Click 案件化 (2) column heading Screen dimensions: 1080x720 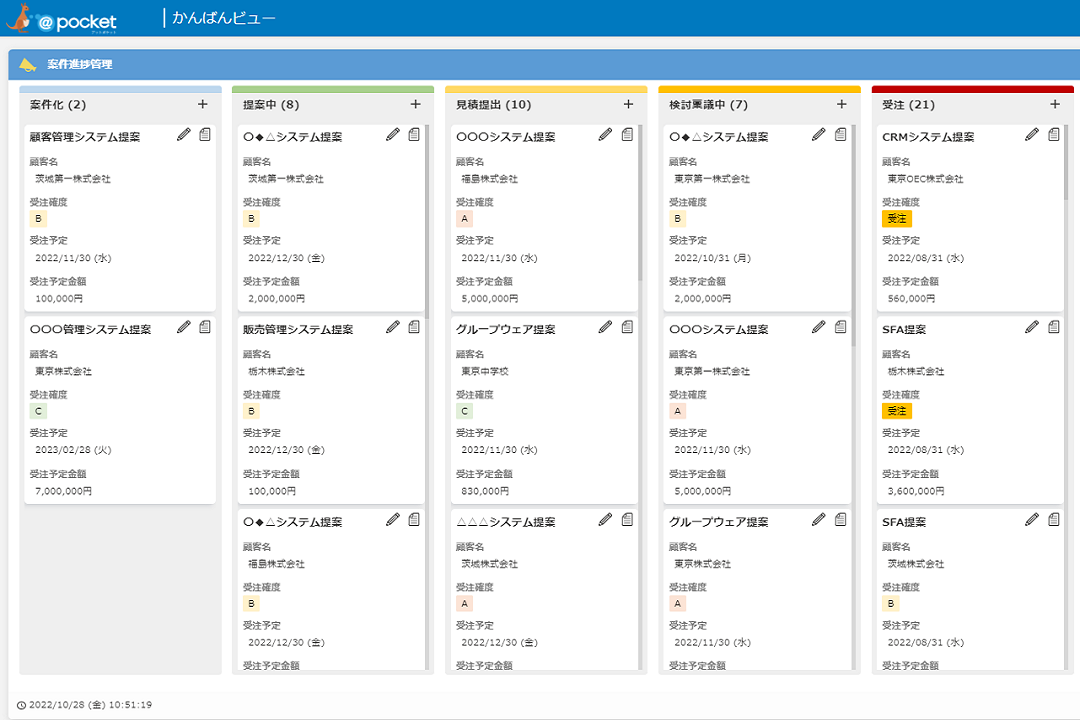tap(58, 105)
